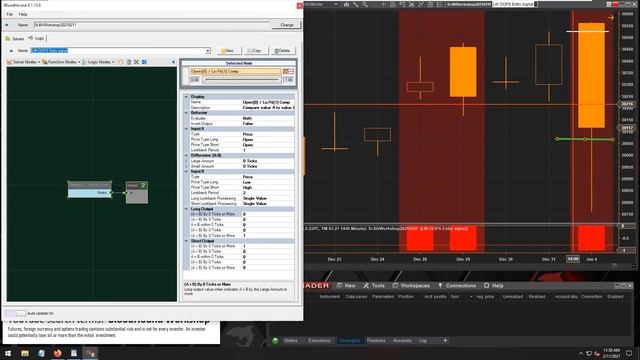Open the Tools menu in Control Center
The height and width of the screenshot is (360, 640).
[x=373, y=286]
